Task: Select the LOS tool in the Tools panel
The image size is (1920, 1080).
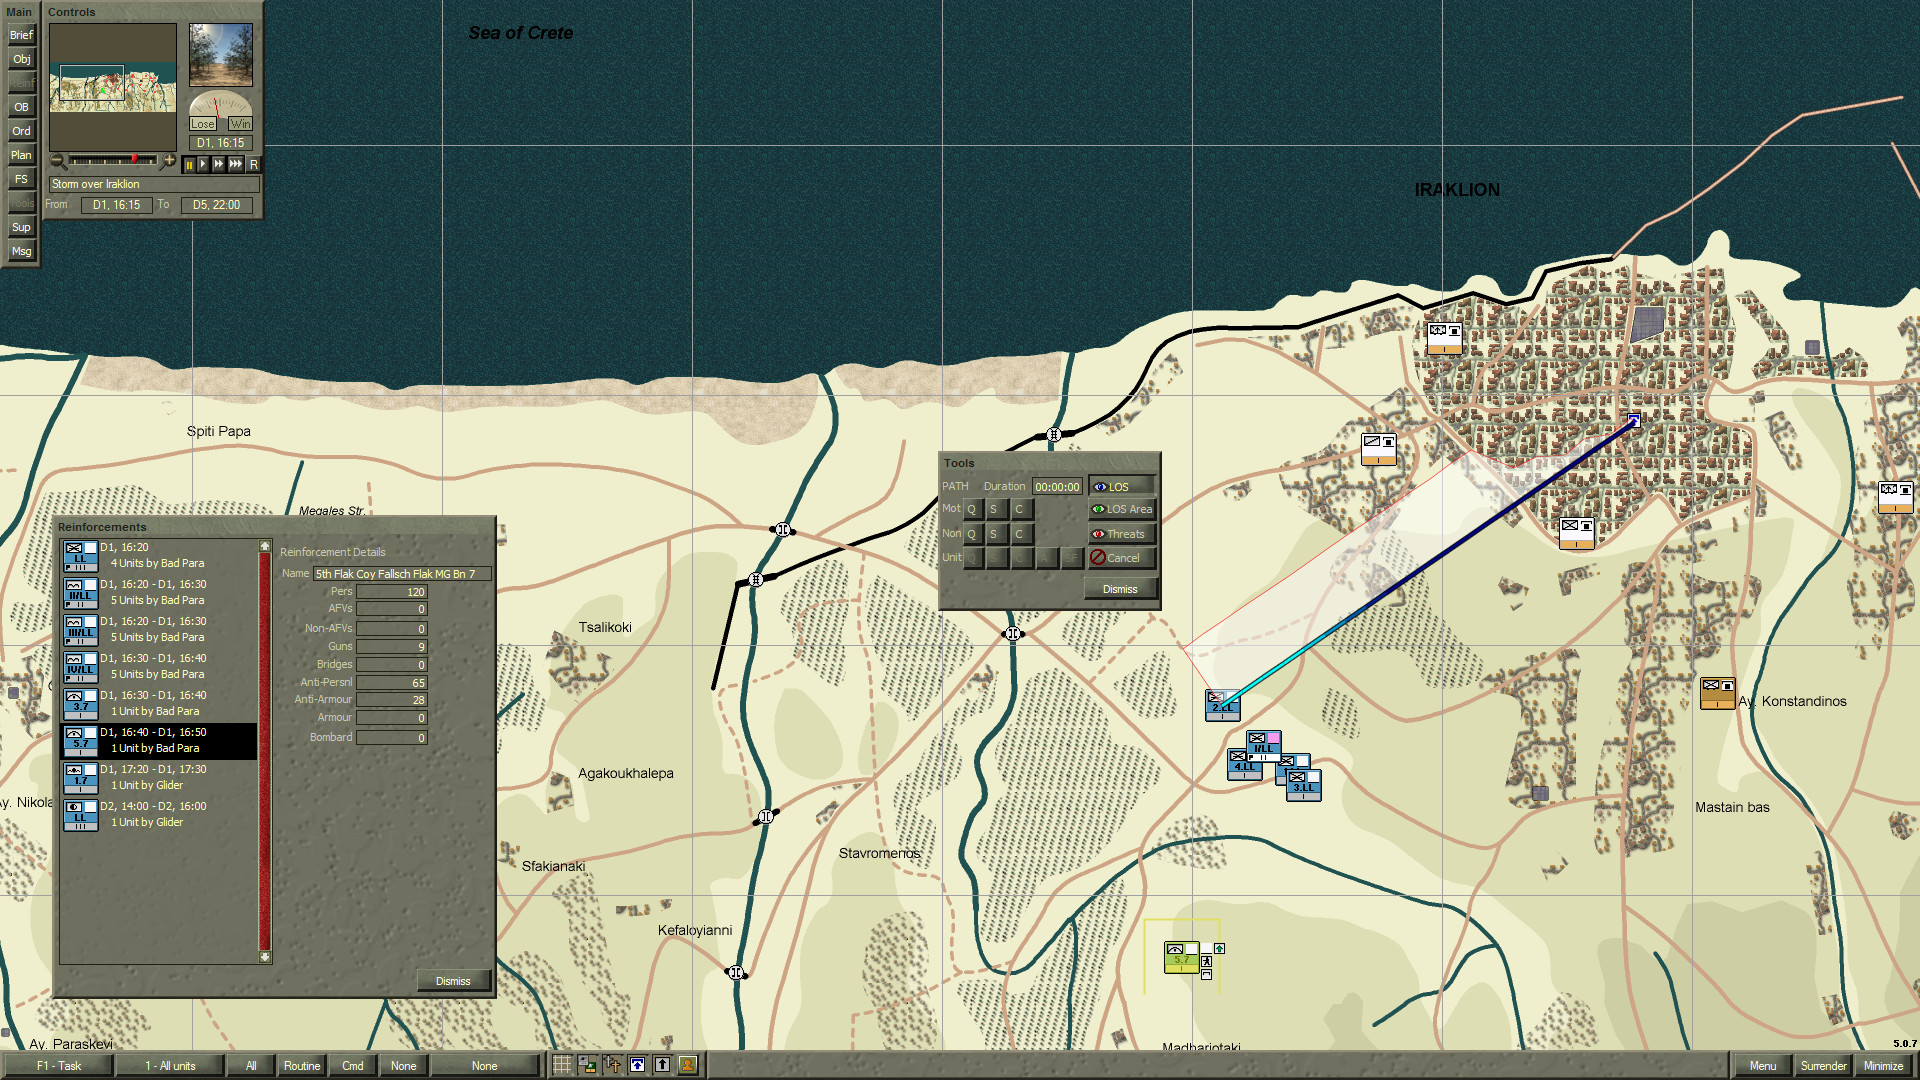Action: 1119,486
